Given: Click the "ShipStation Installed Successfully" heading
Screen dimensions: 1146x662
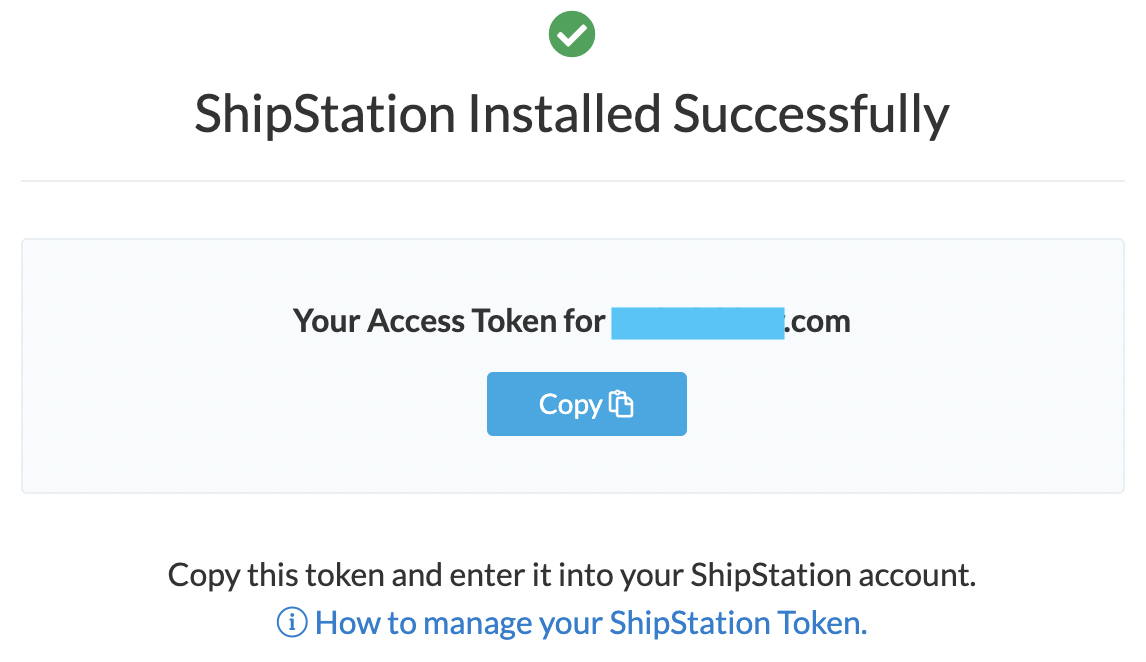Looking at the screenshot, I should 572,114.
